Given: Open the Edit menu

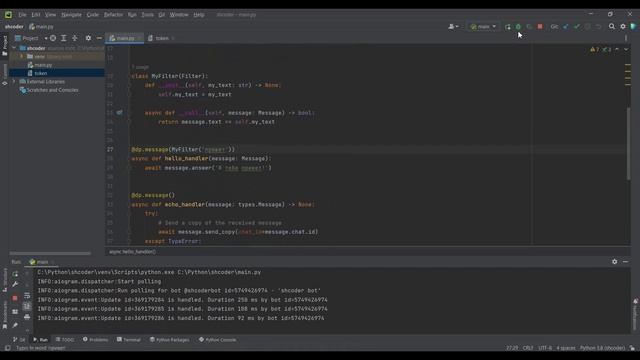Looking at the screenshot, I should coord(36,15).
